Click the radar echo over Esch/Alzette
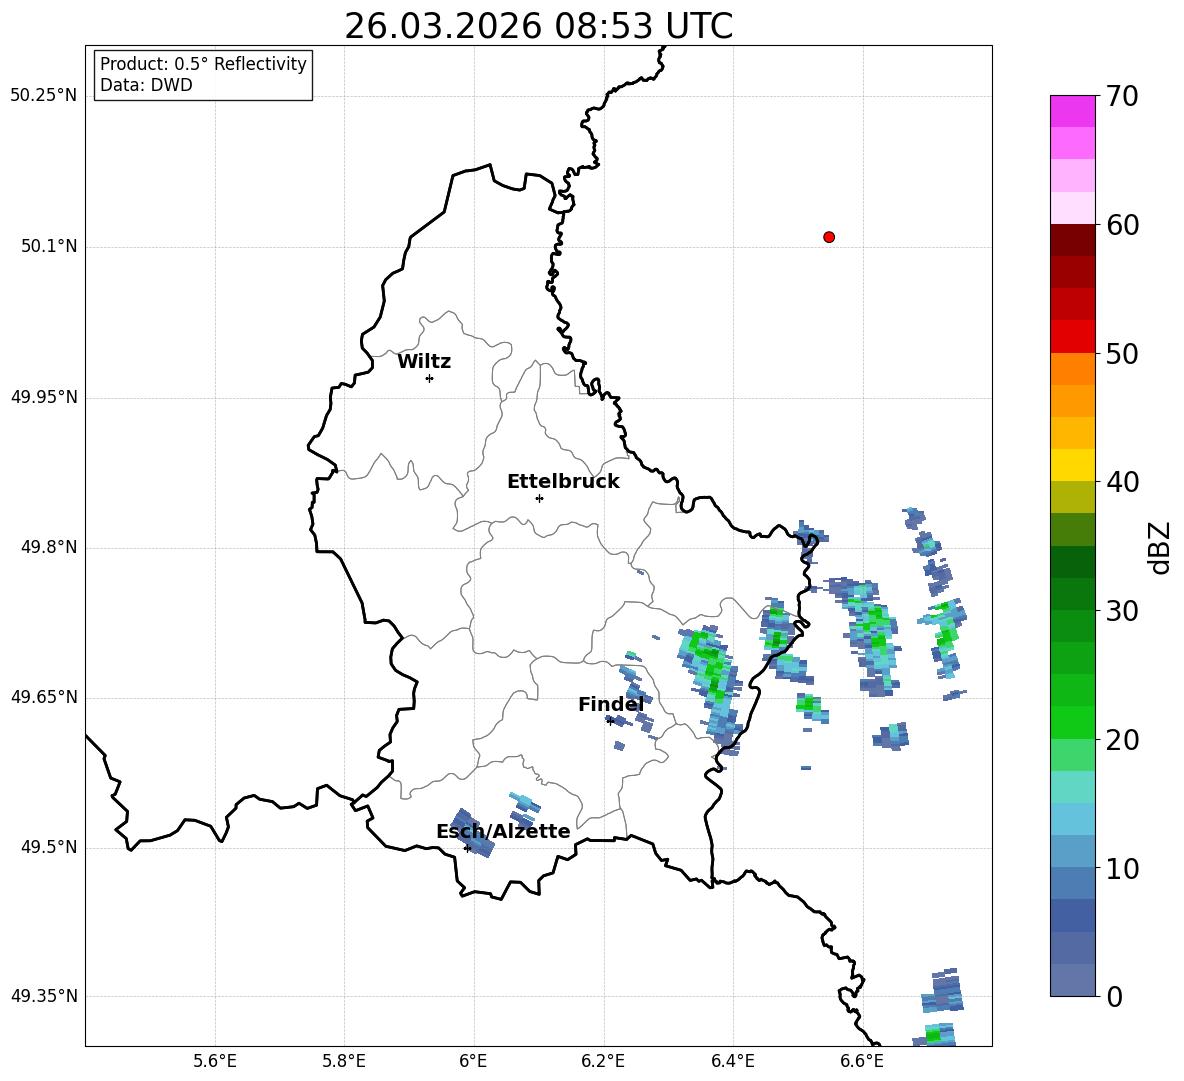Viewport: 1184px width, 1081px height. pyautogui.click(x=471, y=833)
